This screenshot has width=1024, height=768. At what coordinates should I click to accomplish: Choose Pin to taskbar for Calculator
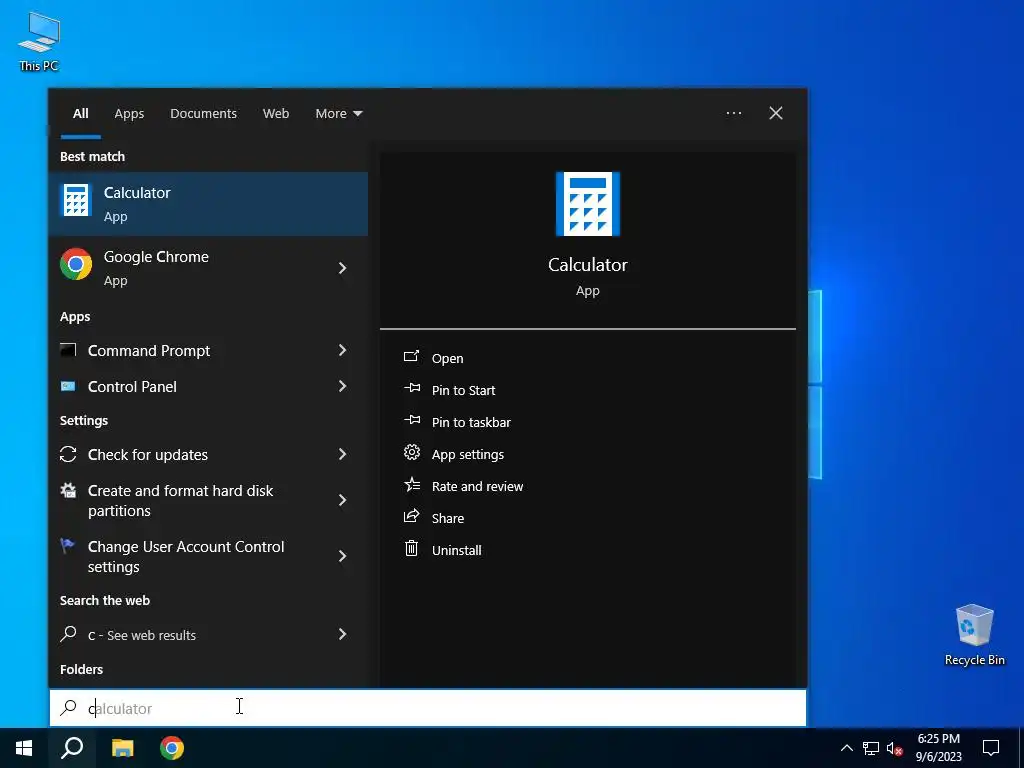pos(471,423)
